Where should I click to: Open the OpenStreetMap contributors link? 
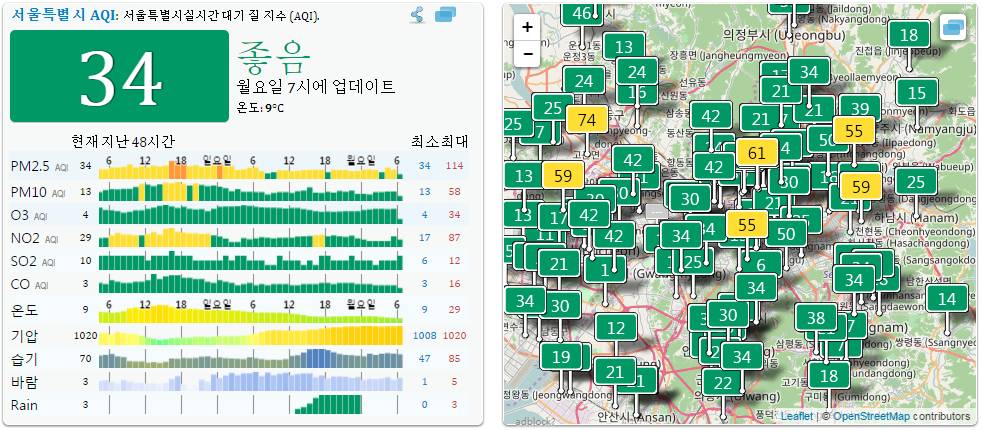click(x=871, y=416)
